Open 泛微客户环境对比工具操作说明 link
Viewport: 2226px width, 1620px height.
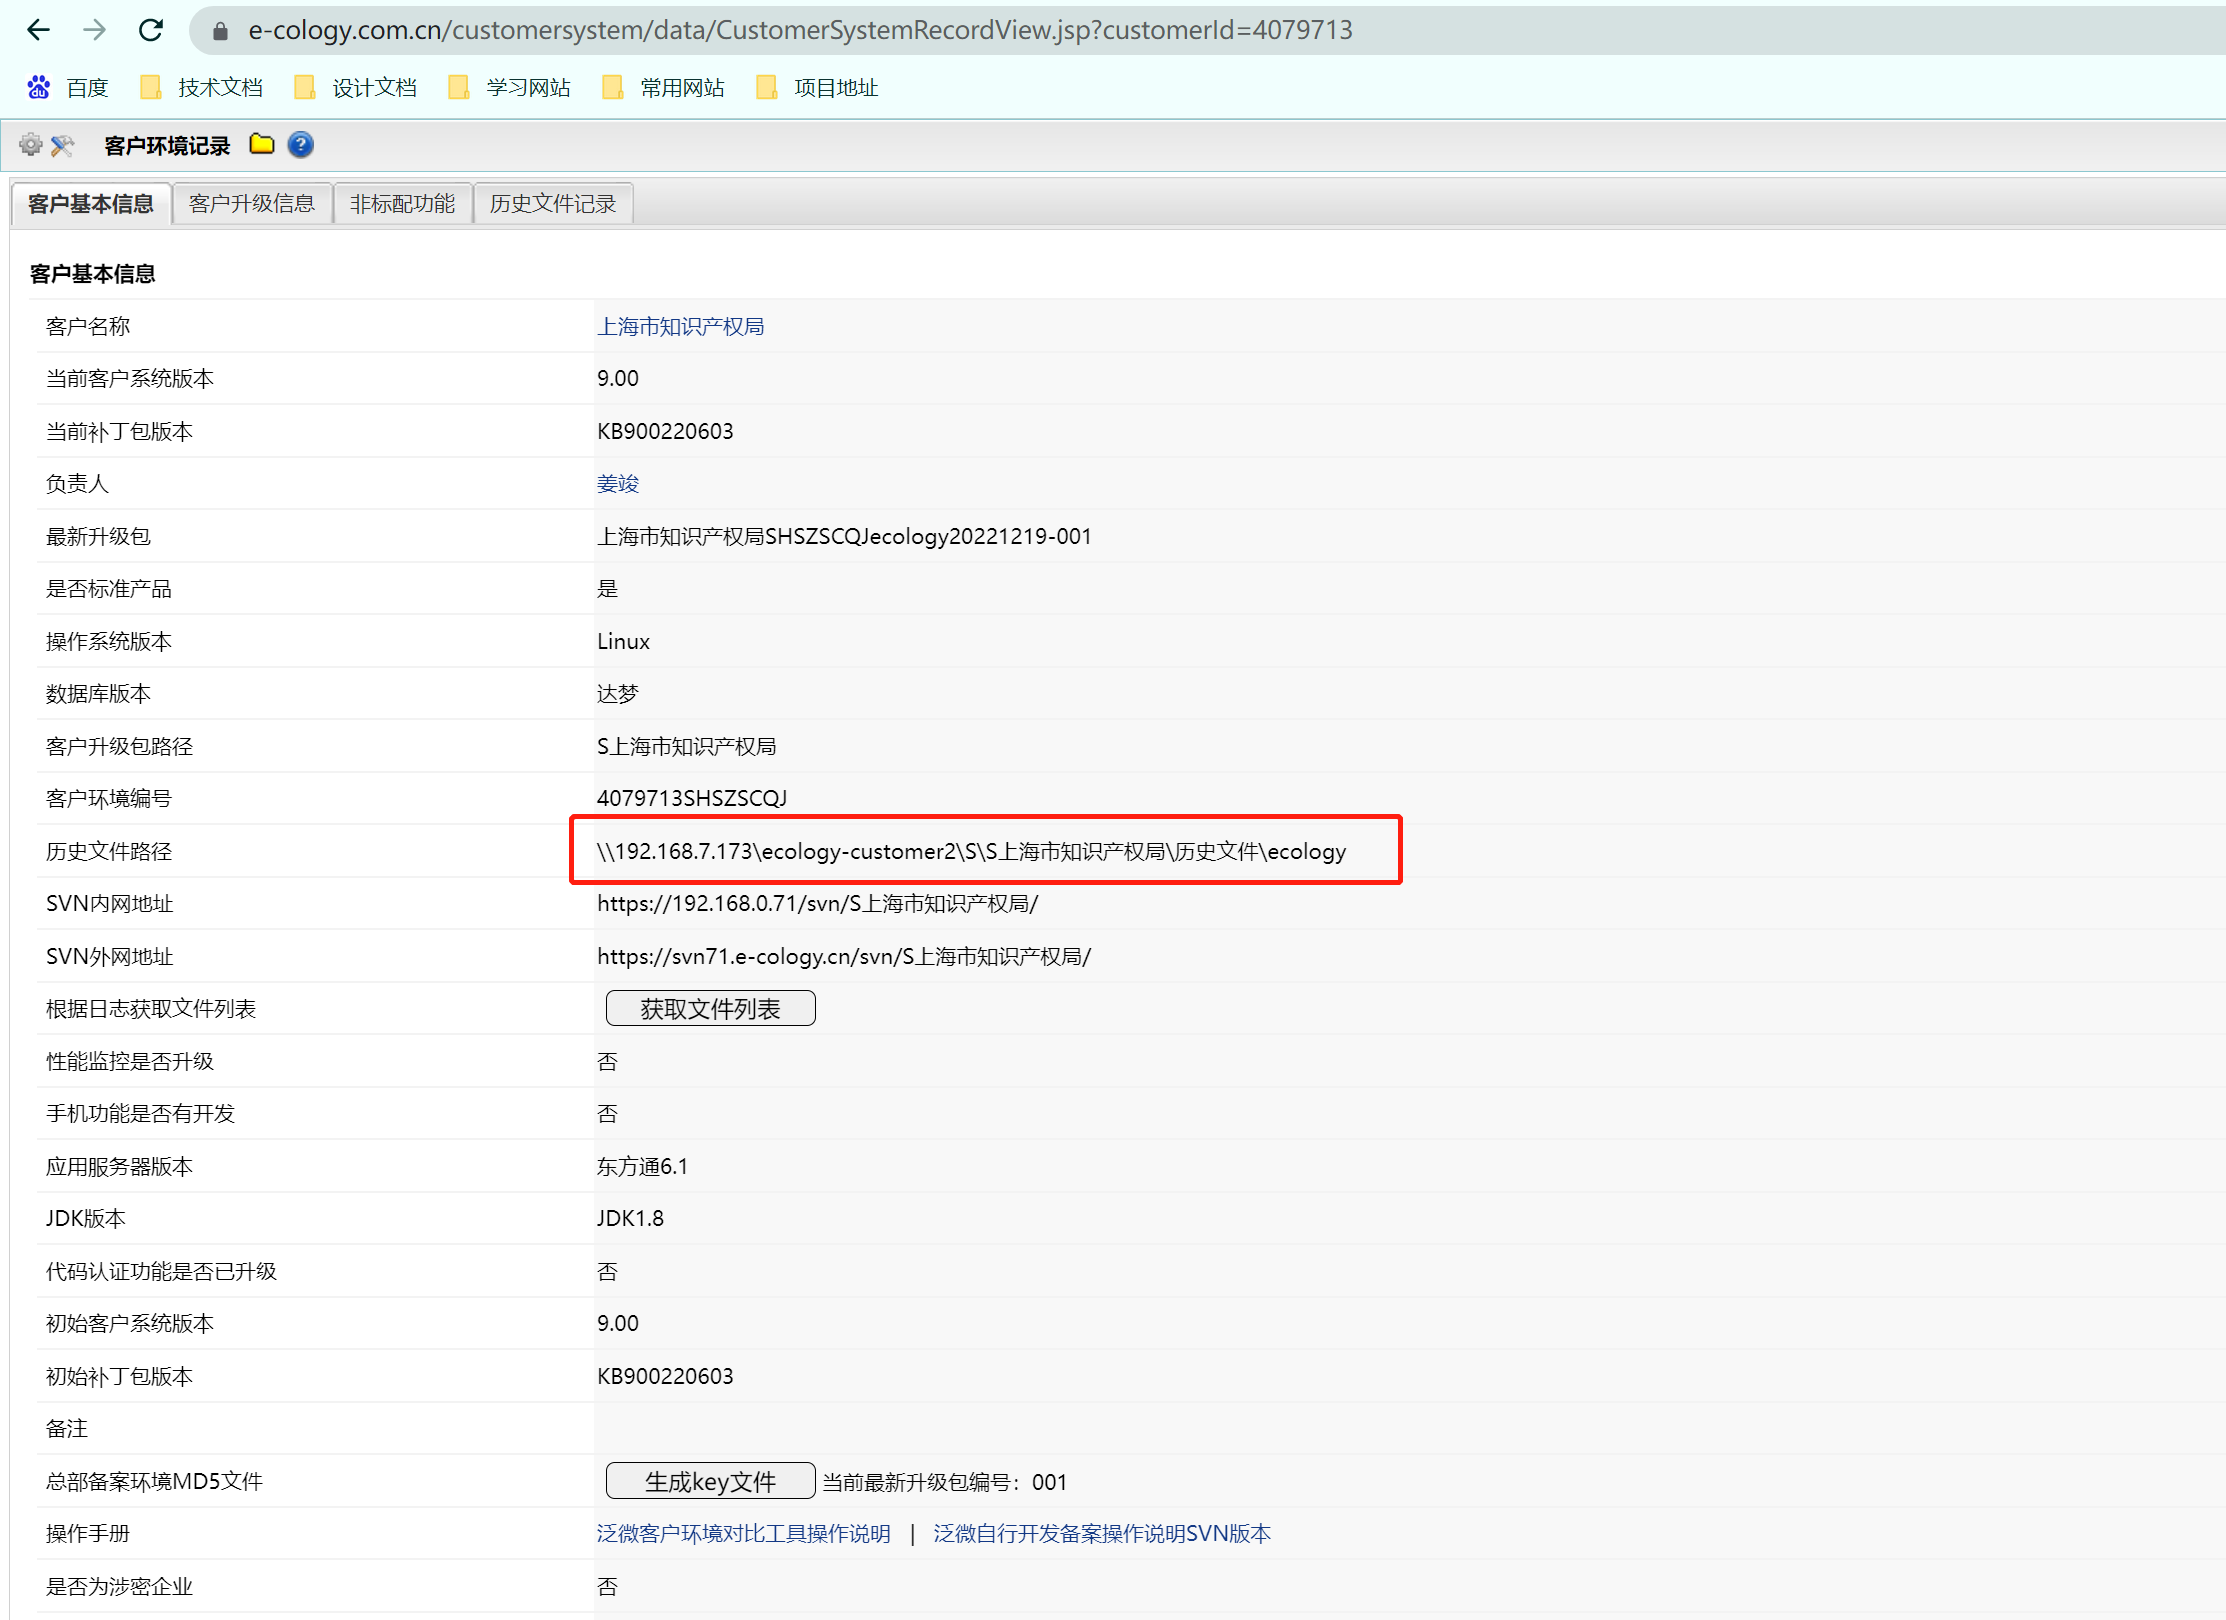(x=743, y=1534)
